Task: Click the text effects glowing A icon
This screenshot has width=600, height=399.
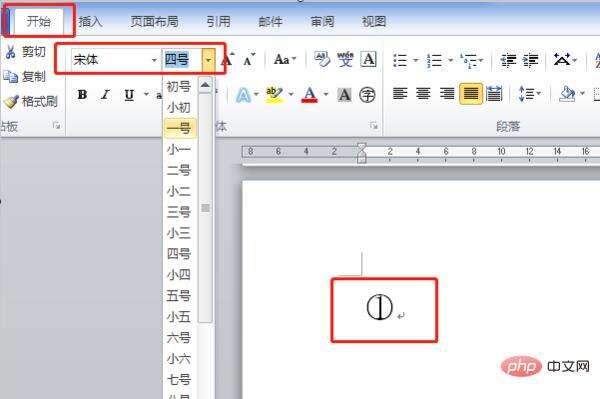Action: click(243, 95)
